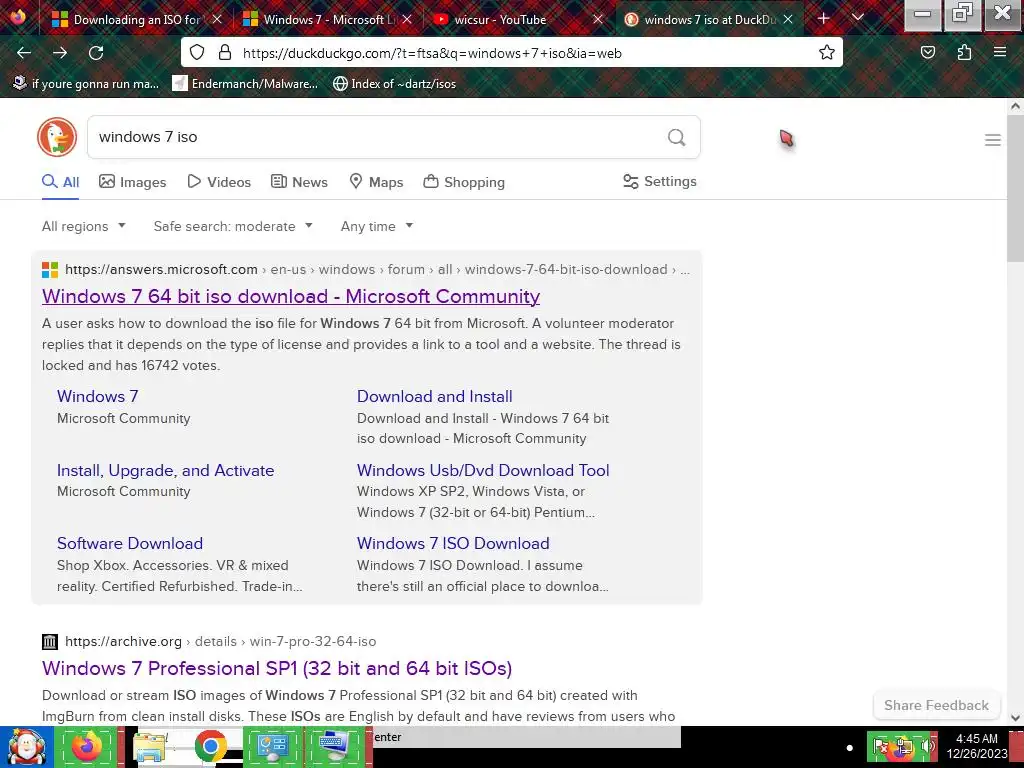Open 'Windows 7 64 bit iso download' result
This screenshot has height=768, width=1024.
[x=291, y=296]
